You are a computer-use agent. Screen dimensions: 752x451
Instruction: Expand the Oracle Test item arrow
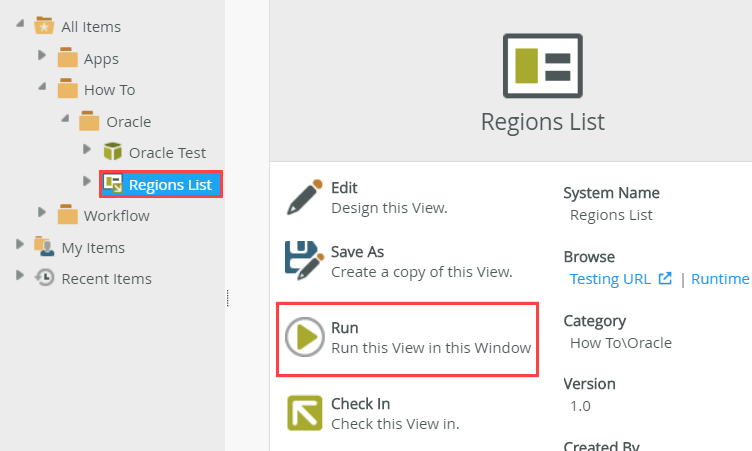click(87, 152)
